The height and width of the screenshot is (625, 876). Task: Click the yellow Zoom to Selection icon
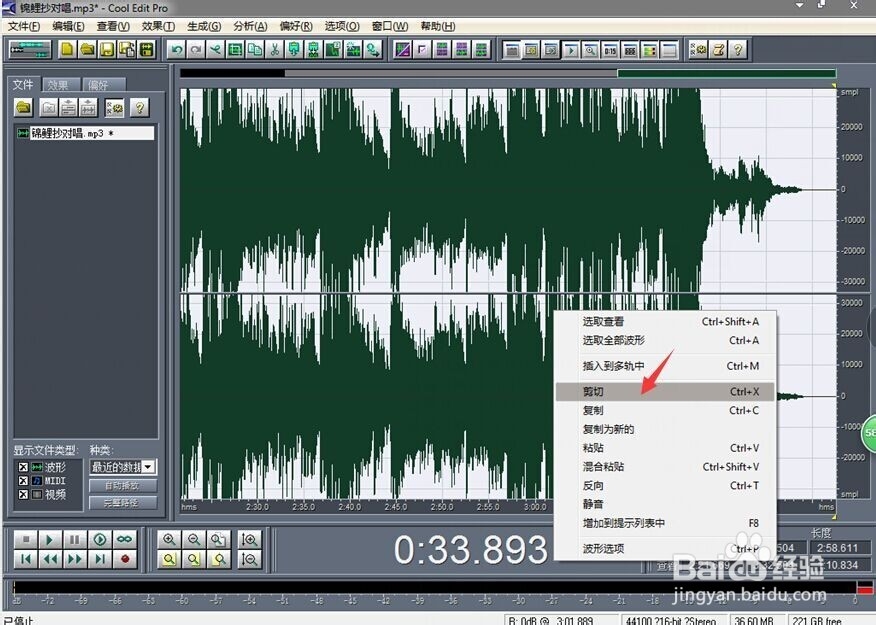(169, 559)
